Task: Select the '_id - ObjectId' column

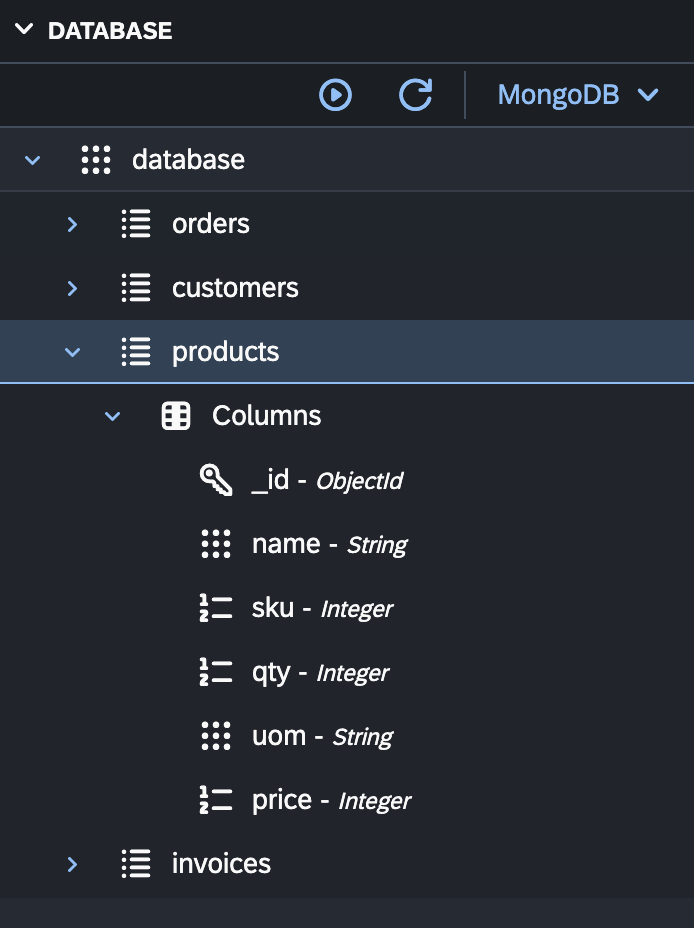Action: coord(327,480)
